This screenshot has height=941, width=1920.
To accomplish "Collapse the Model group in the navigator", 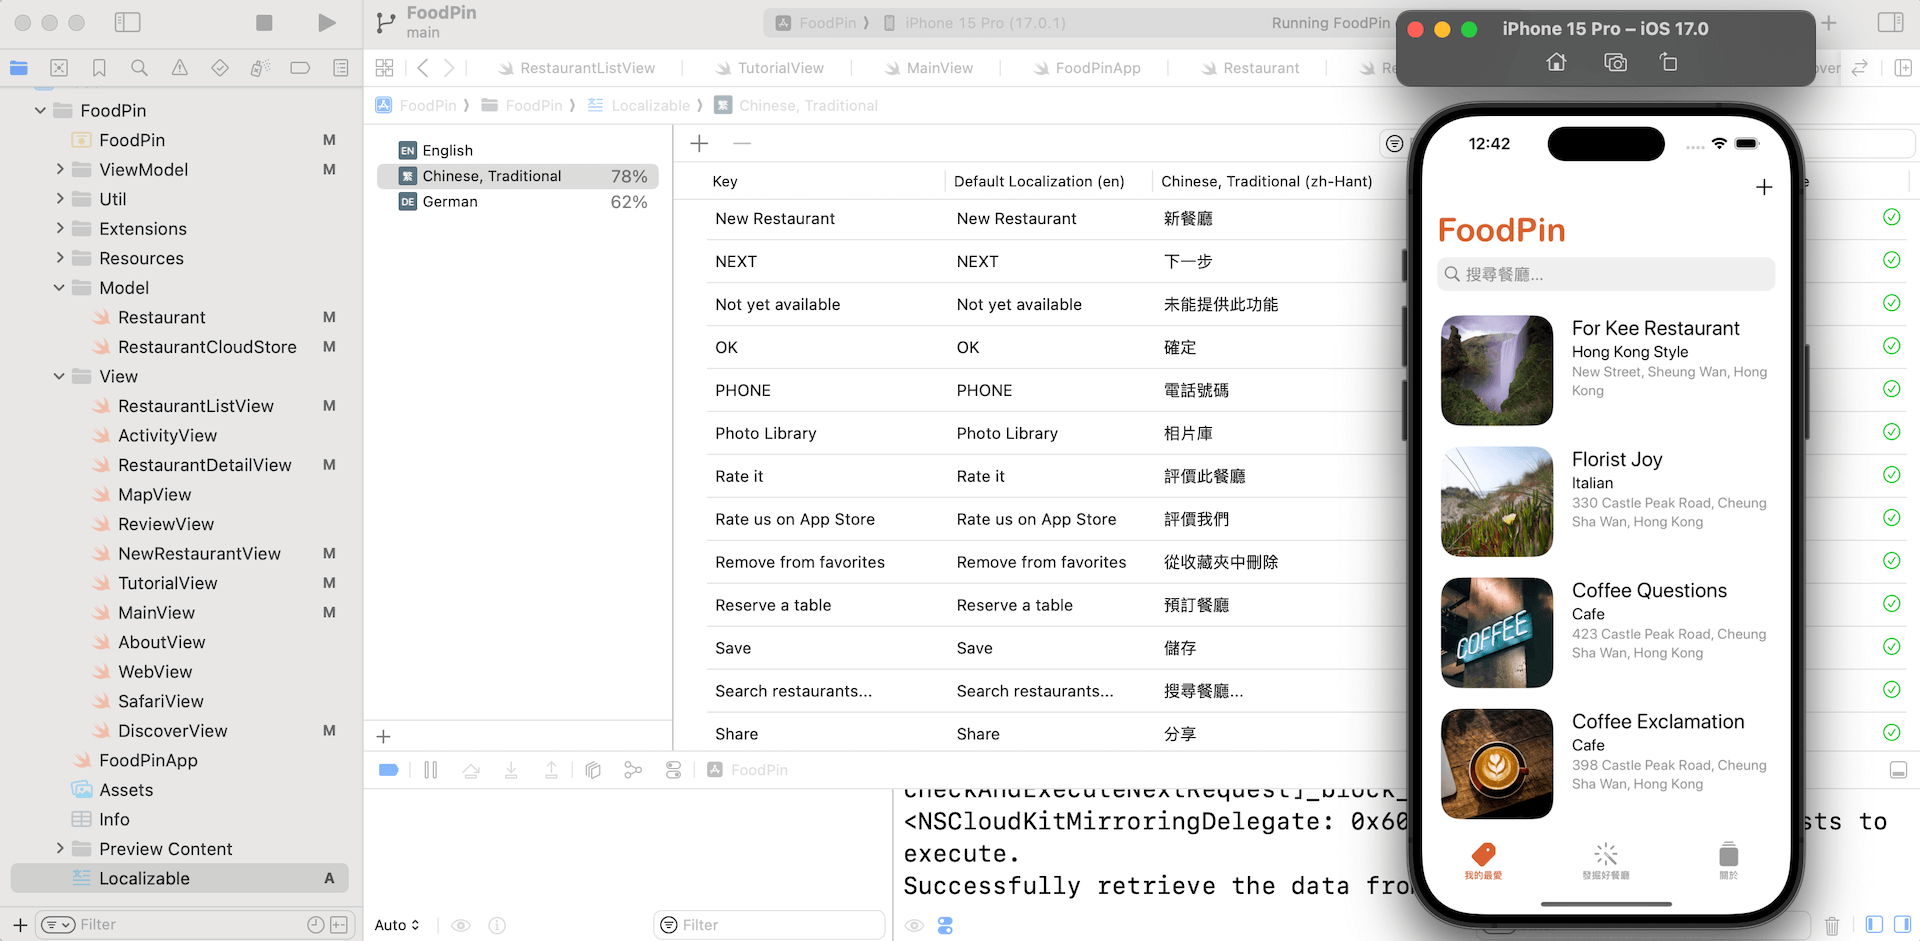I will coord(58,287).
